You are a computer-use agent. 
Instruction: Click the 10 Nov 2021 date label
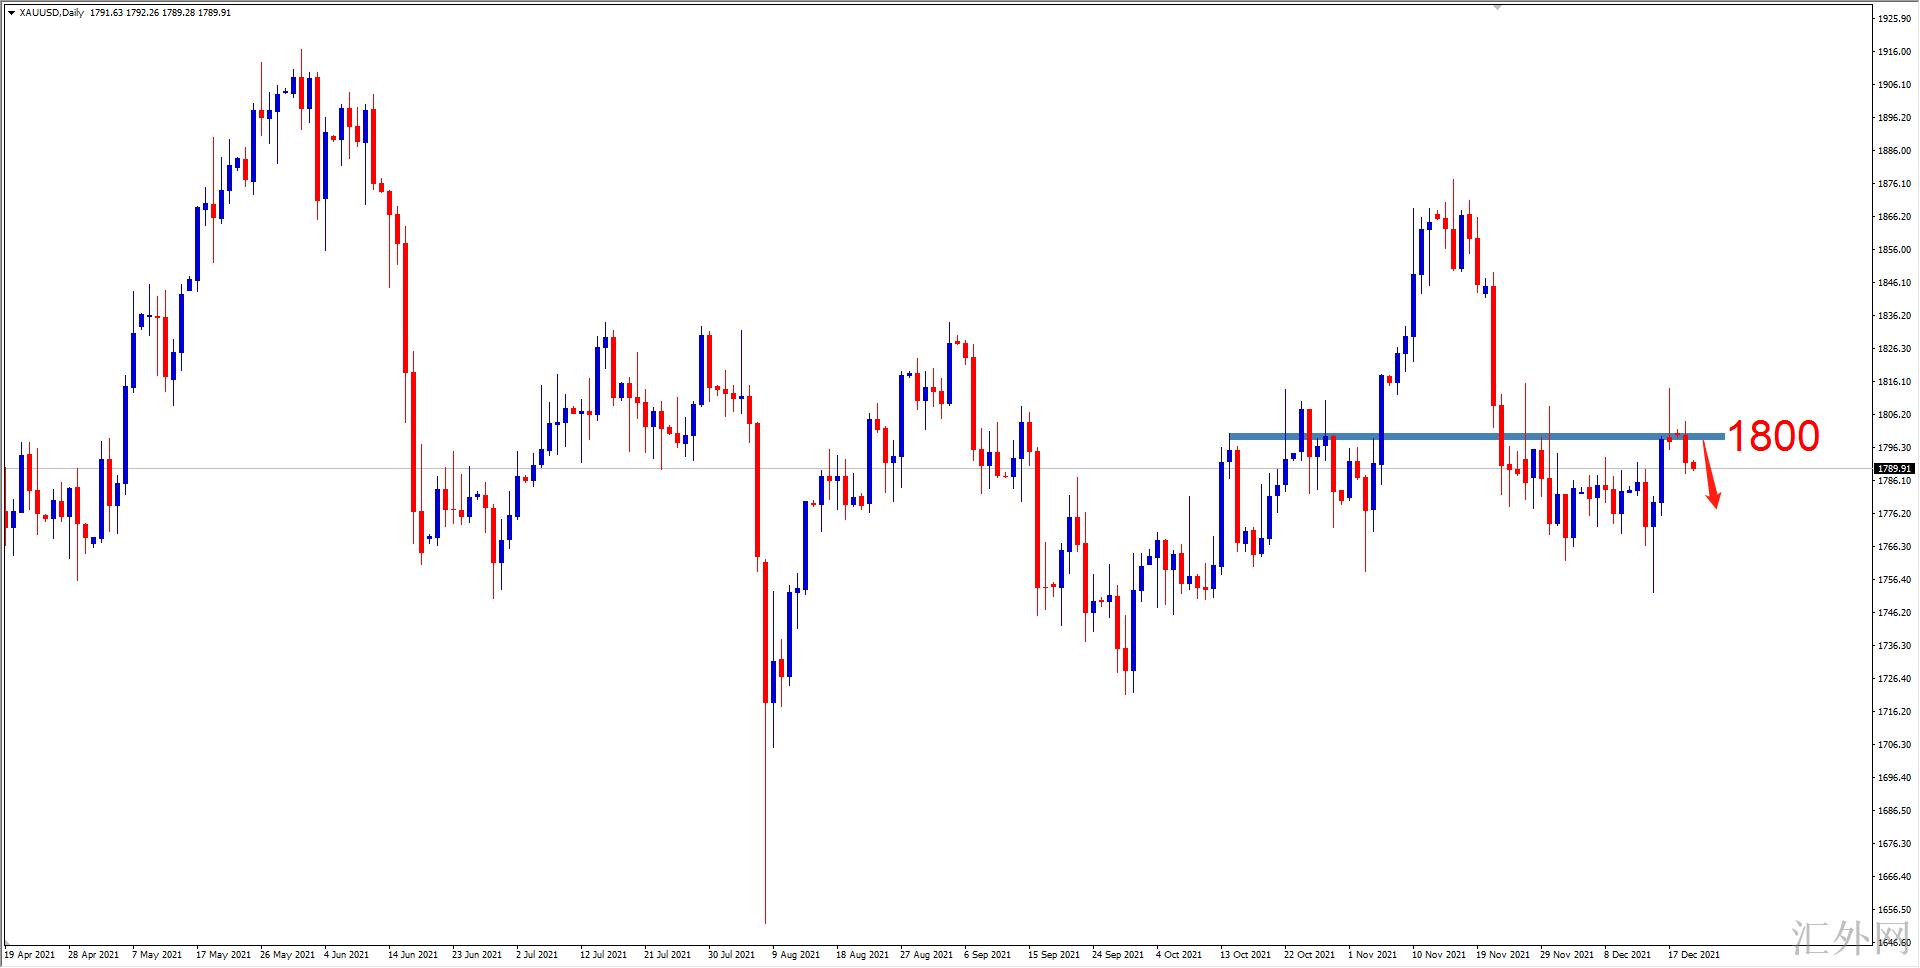(1439, 955)
